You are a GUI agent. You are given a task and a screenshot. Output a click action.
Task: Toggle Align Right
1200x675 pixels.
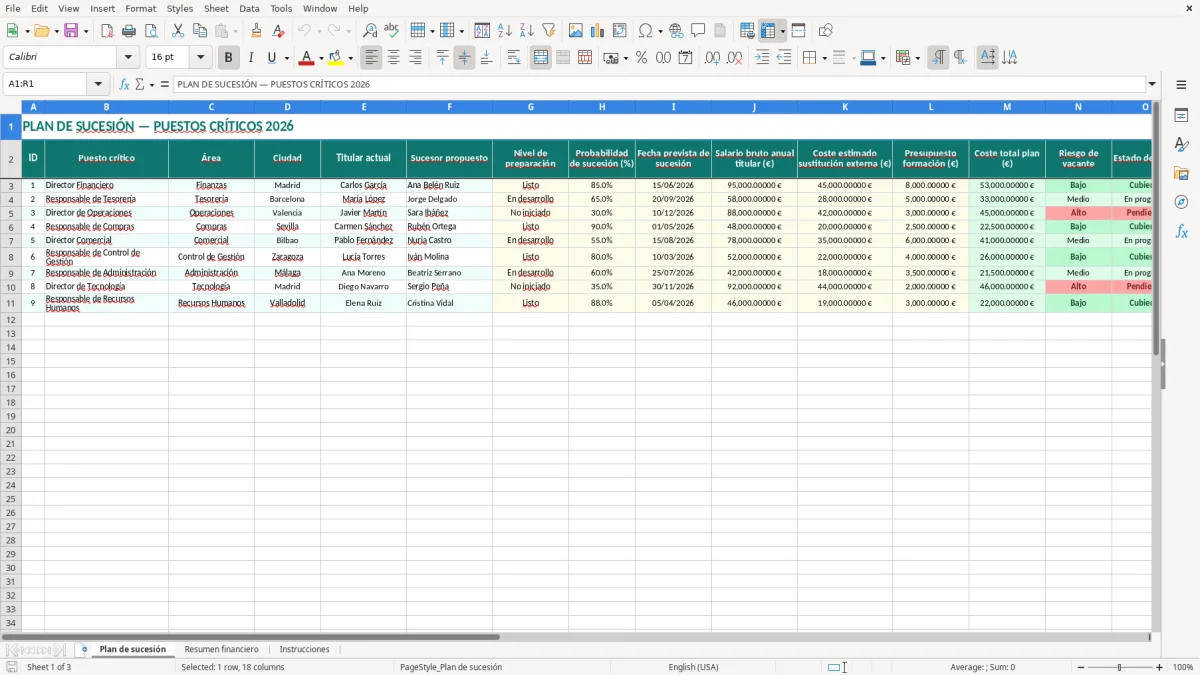[415, 58]
